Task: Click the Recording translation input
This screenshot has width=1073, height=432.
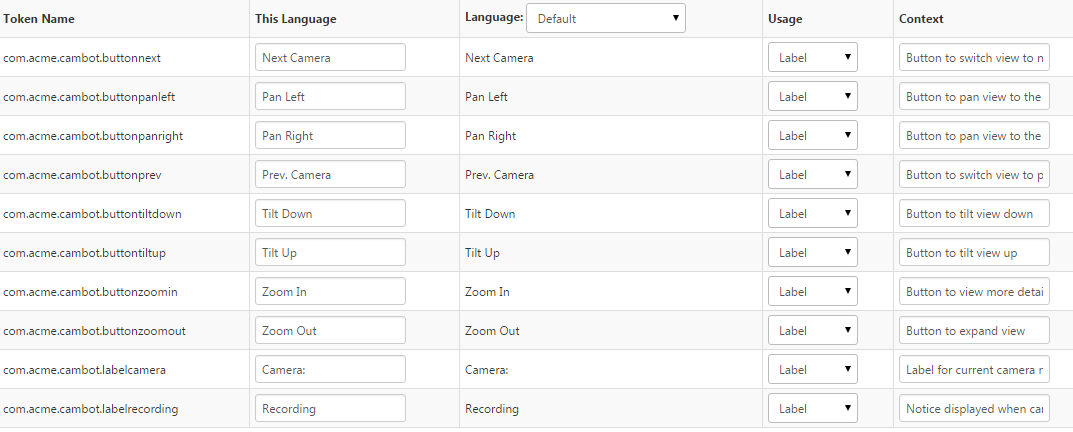Action: pyautogui.click(x=330, y=408)
